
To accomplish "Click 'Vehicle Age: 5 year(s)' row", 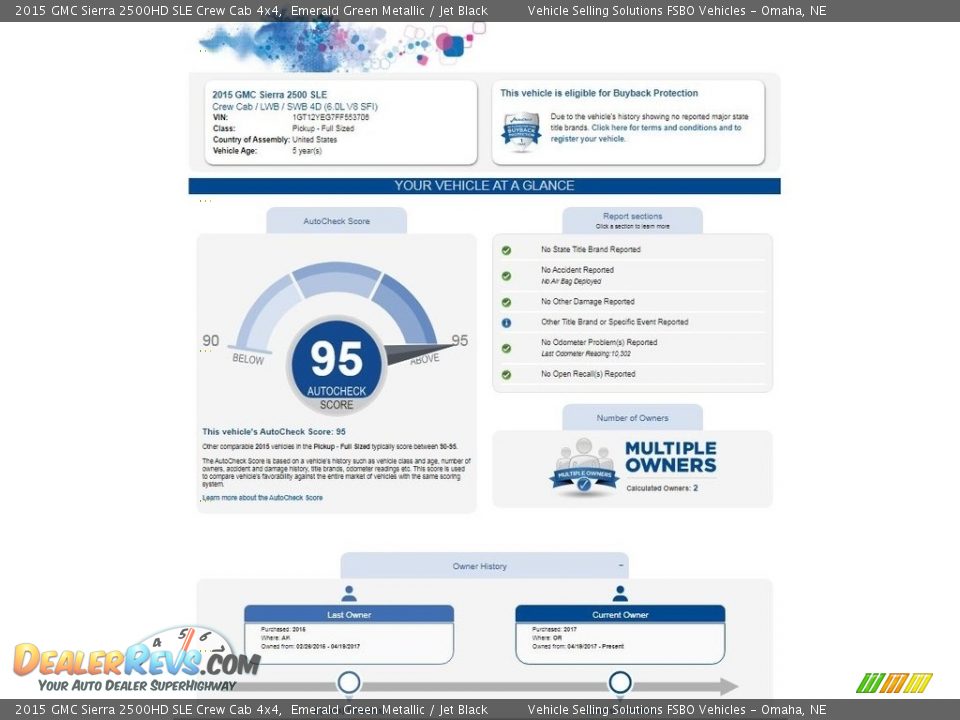I will pyautogui.click(x=268, y=151).
